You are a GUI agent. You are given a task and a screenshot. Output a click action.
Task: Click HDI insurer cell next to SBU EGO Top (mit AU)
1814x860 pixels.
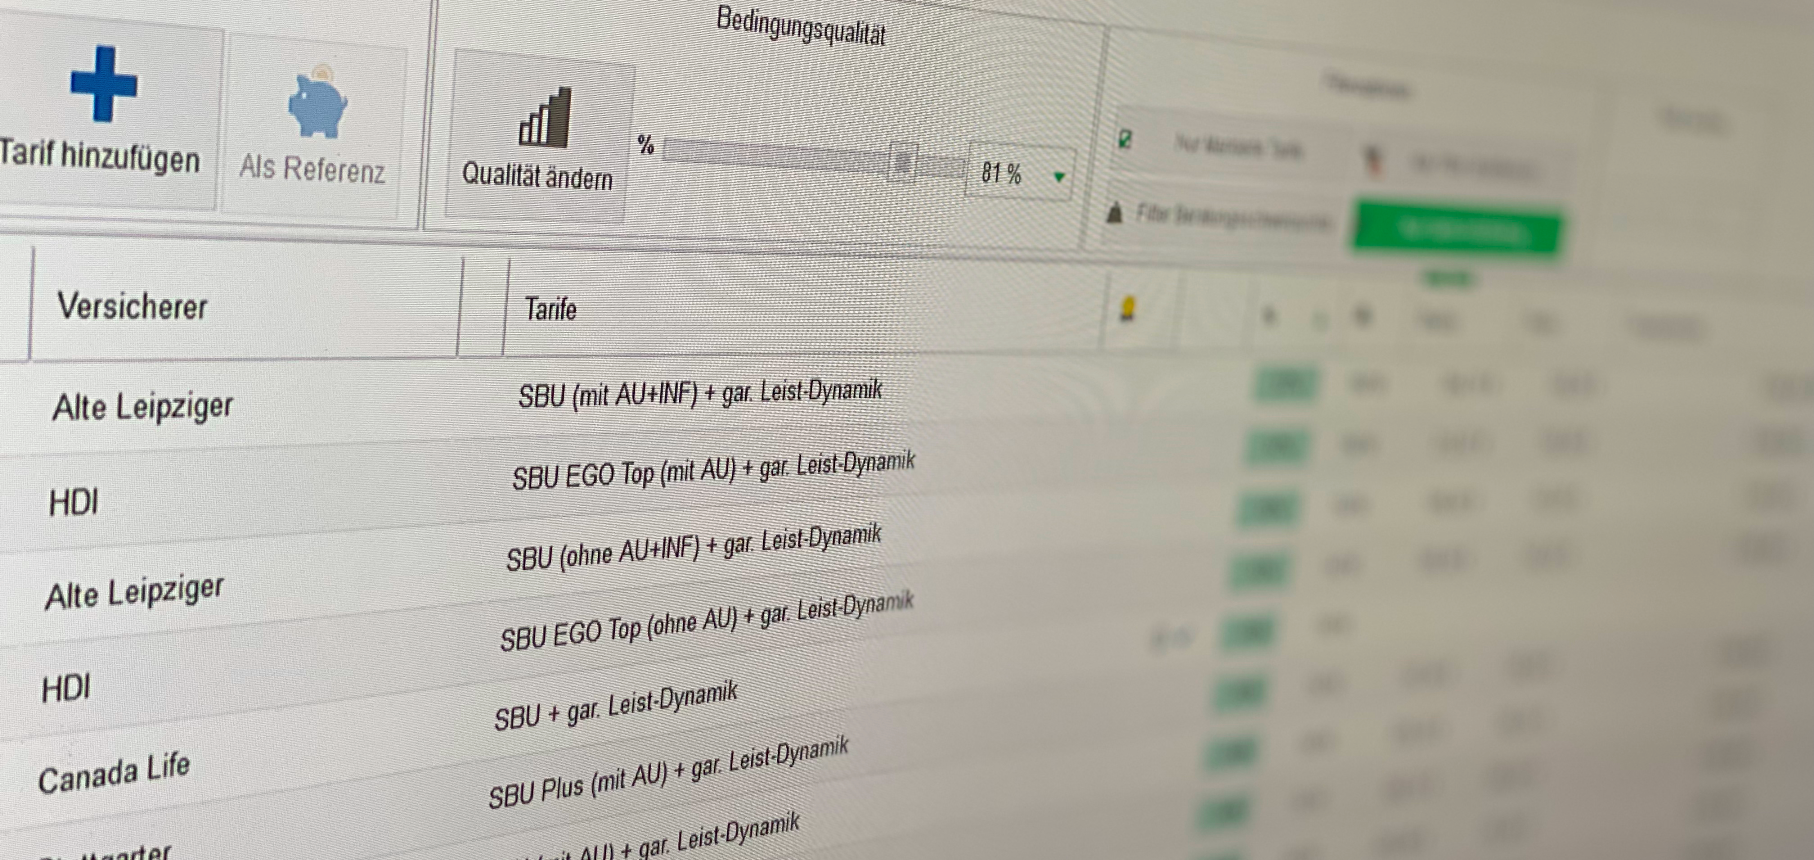74,501
